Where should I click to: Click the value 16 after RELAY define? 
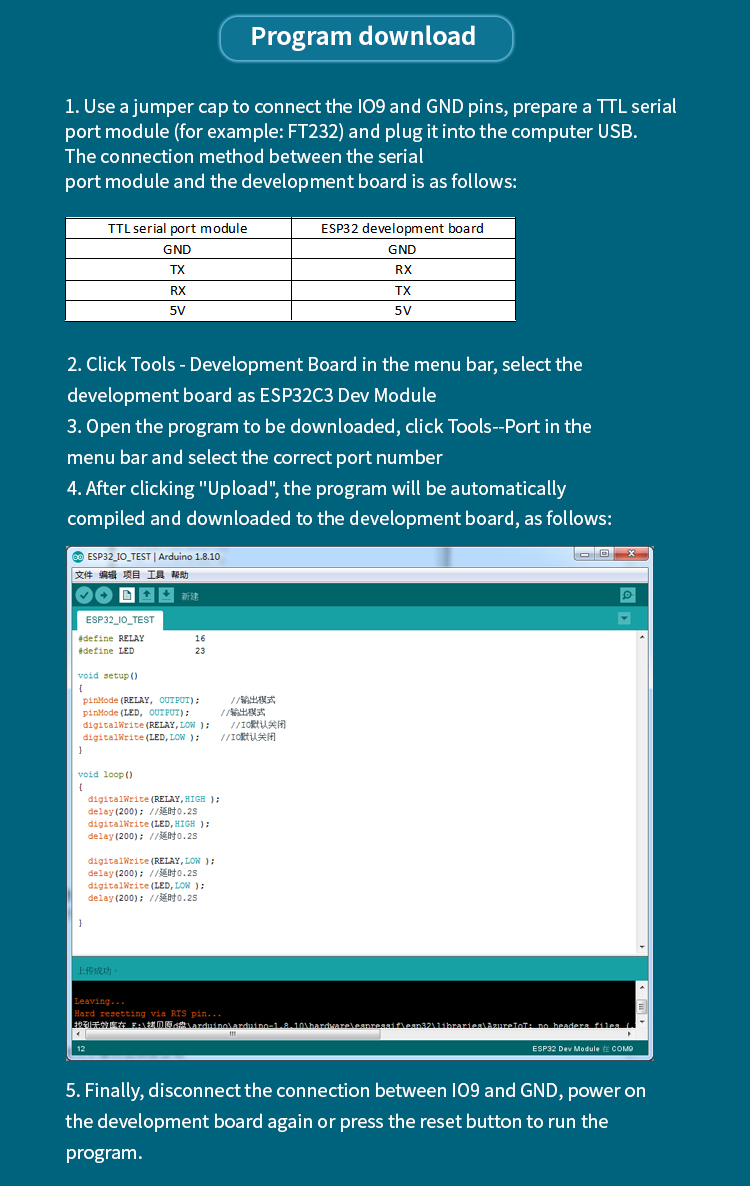pyautogui.click(x=200, y=638)
